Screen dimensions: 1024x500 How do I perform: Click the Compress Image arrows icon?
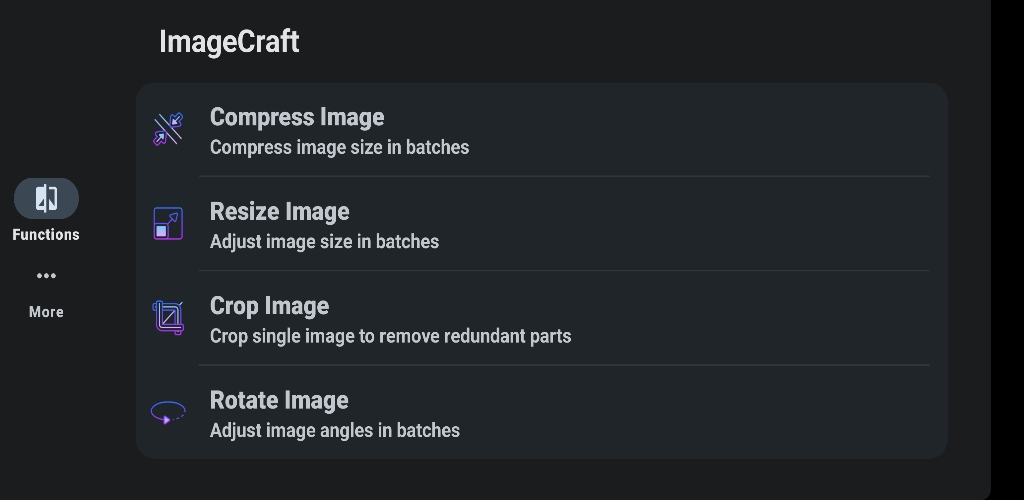(x=168, y=129)
